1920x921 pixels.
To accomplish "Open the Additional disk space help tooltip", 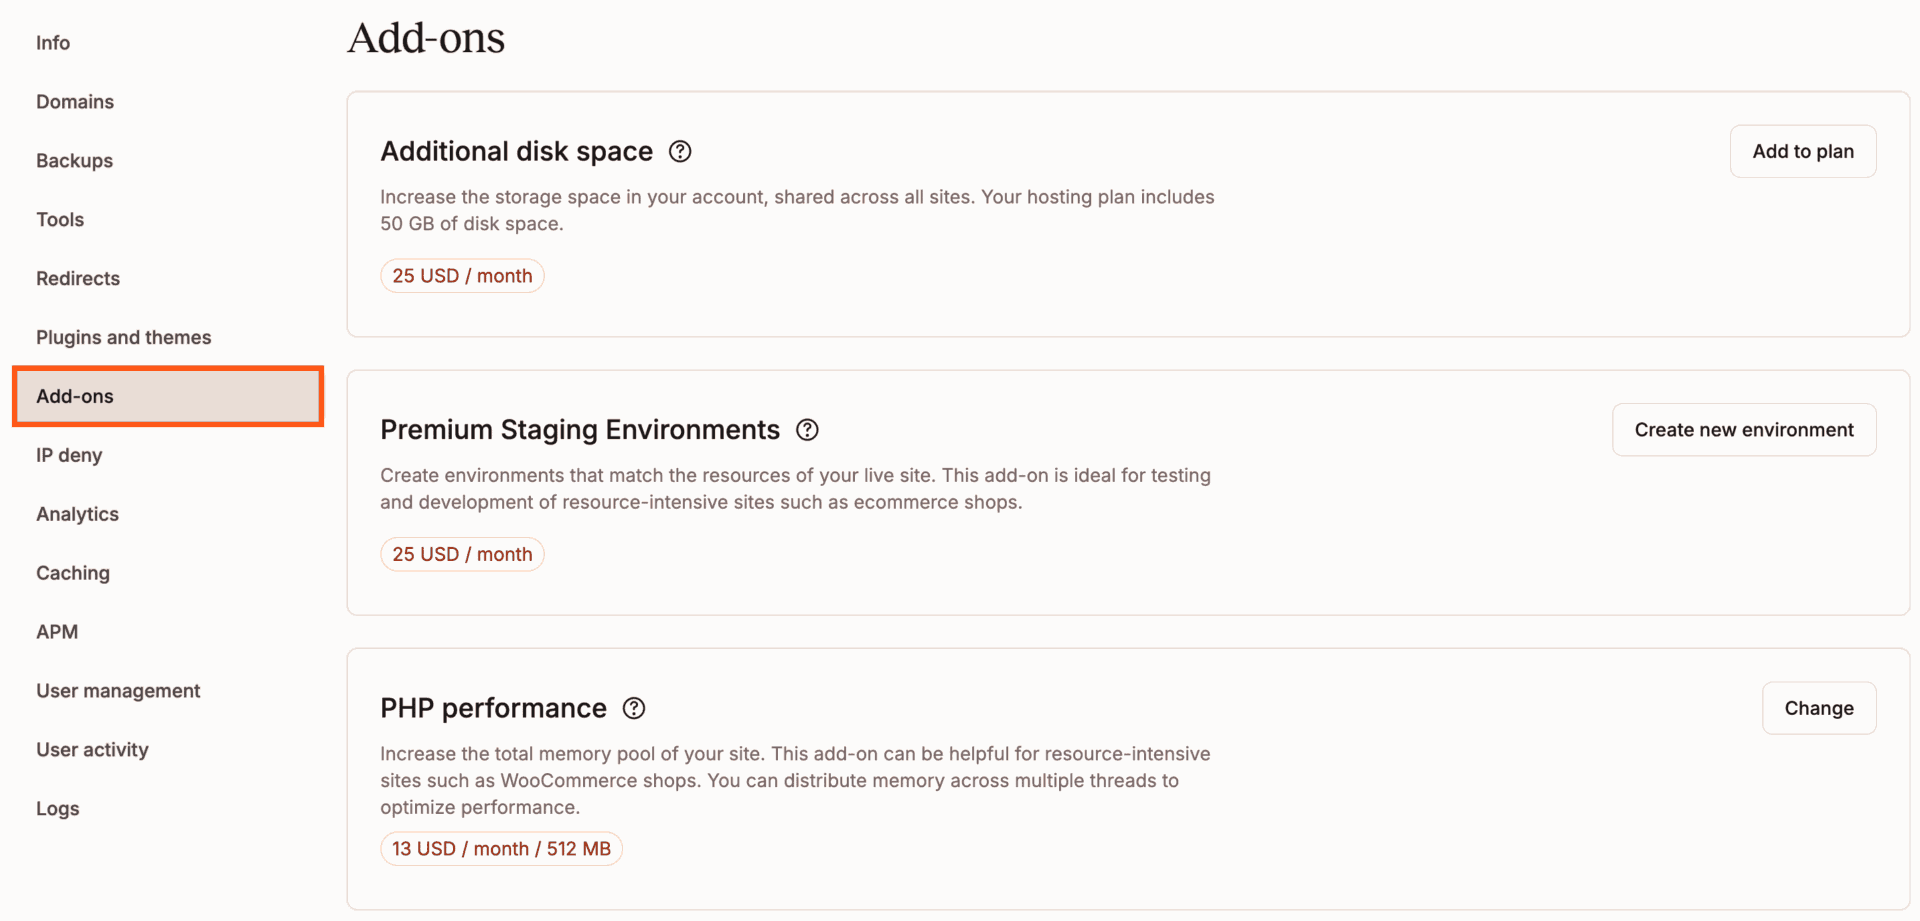I will (x=679, y=151).
